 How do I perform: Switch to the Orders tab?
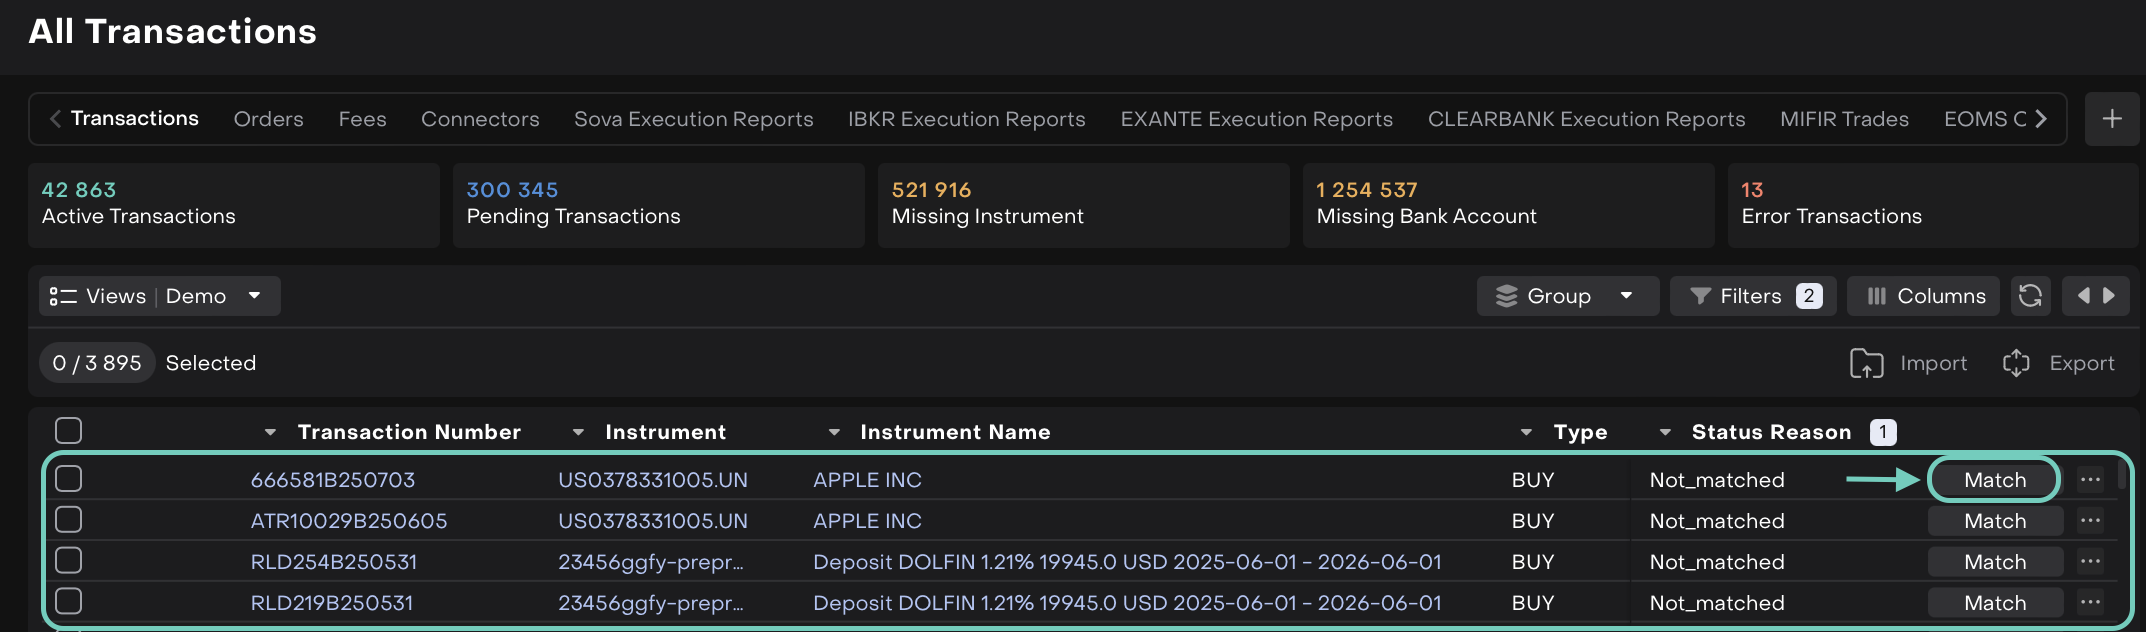[268, 119]
